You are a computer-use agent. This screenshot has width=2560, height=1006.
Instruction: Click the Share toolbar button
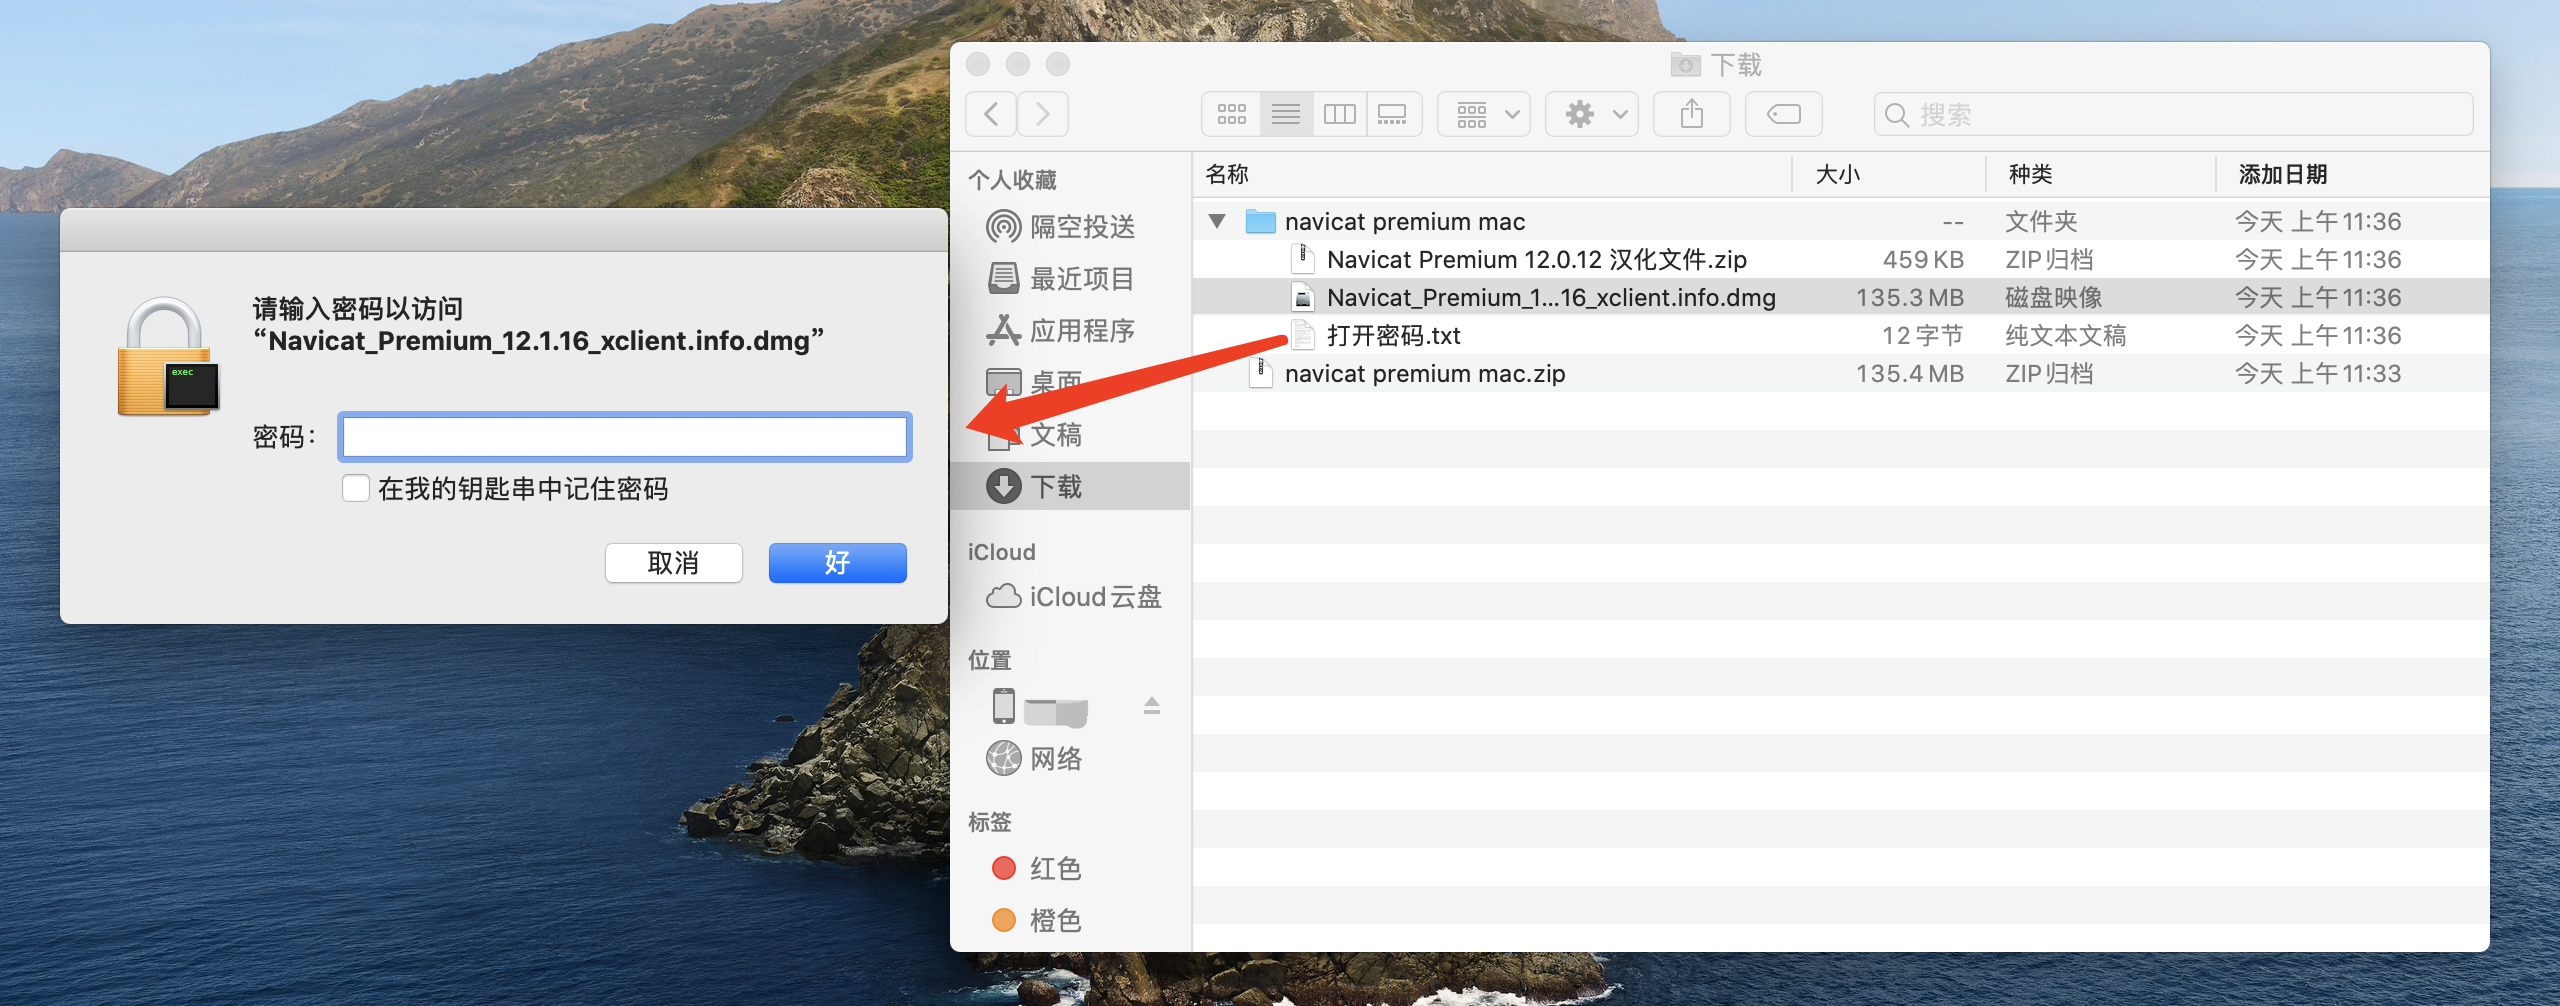point(1692,114)
